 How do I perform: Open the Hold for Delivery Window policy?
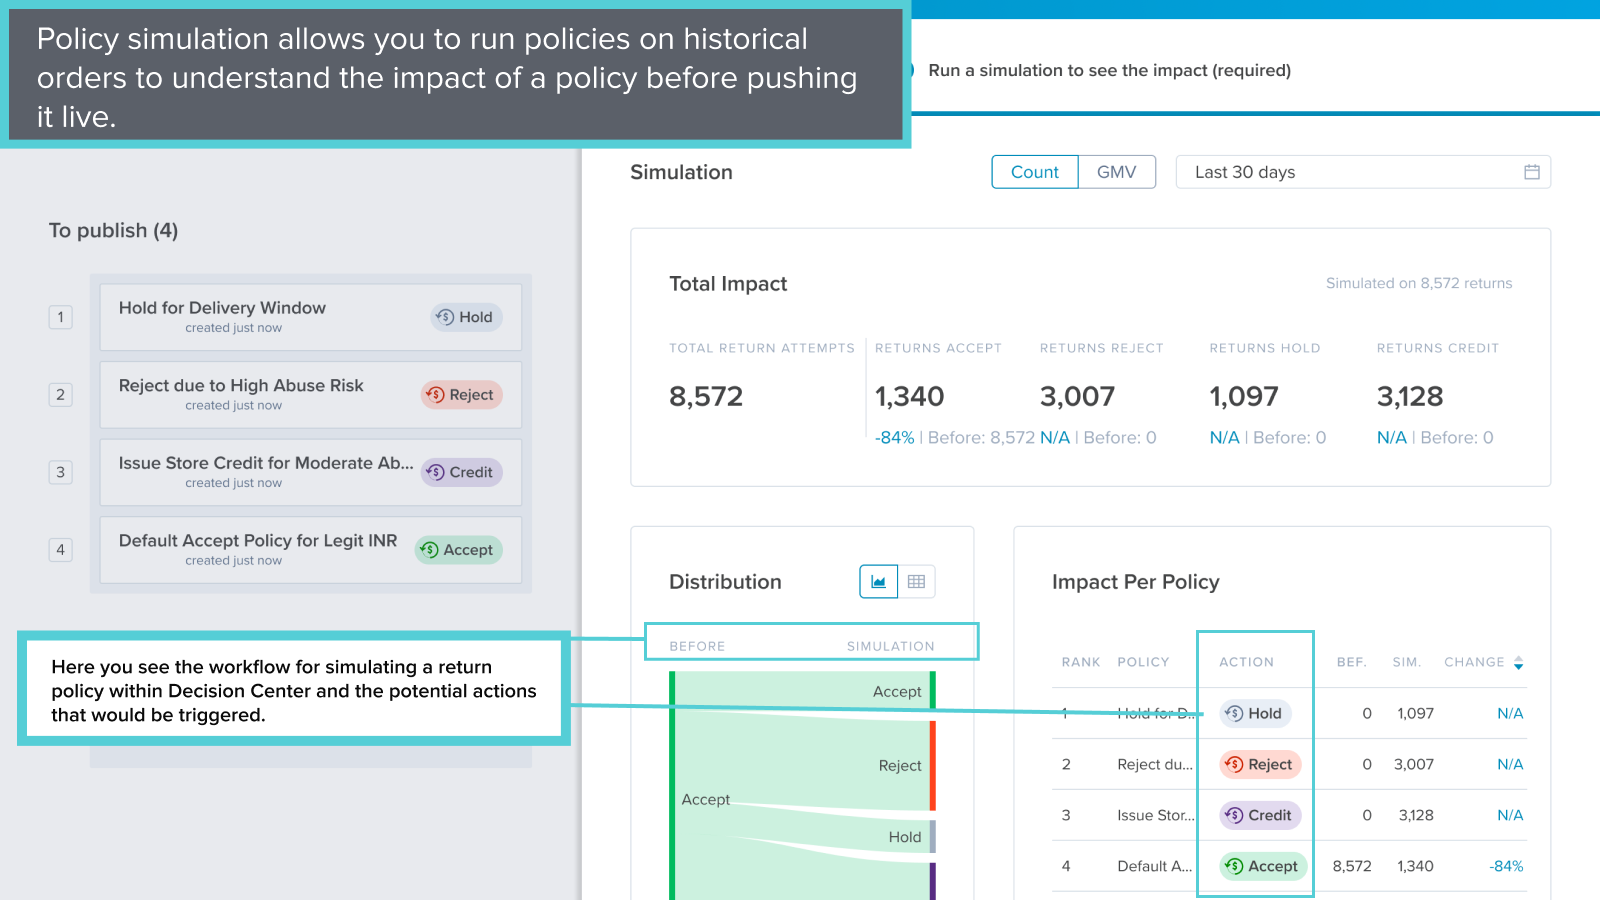pos(222,307)
